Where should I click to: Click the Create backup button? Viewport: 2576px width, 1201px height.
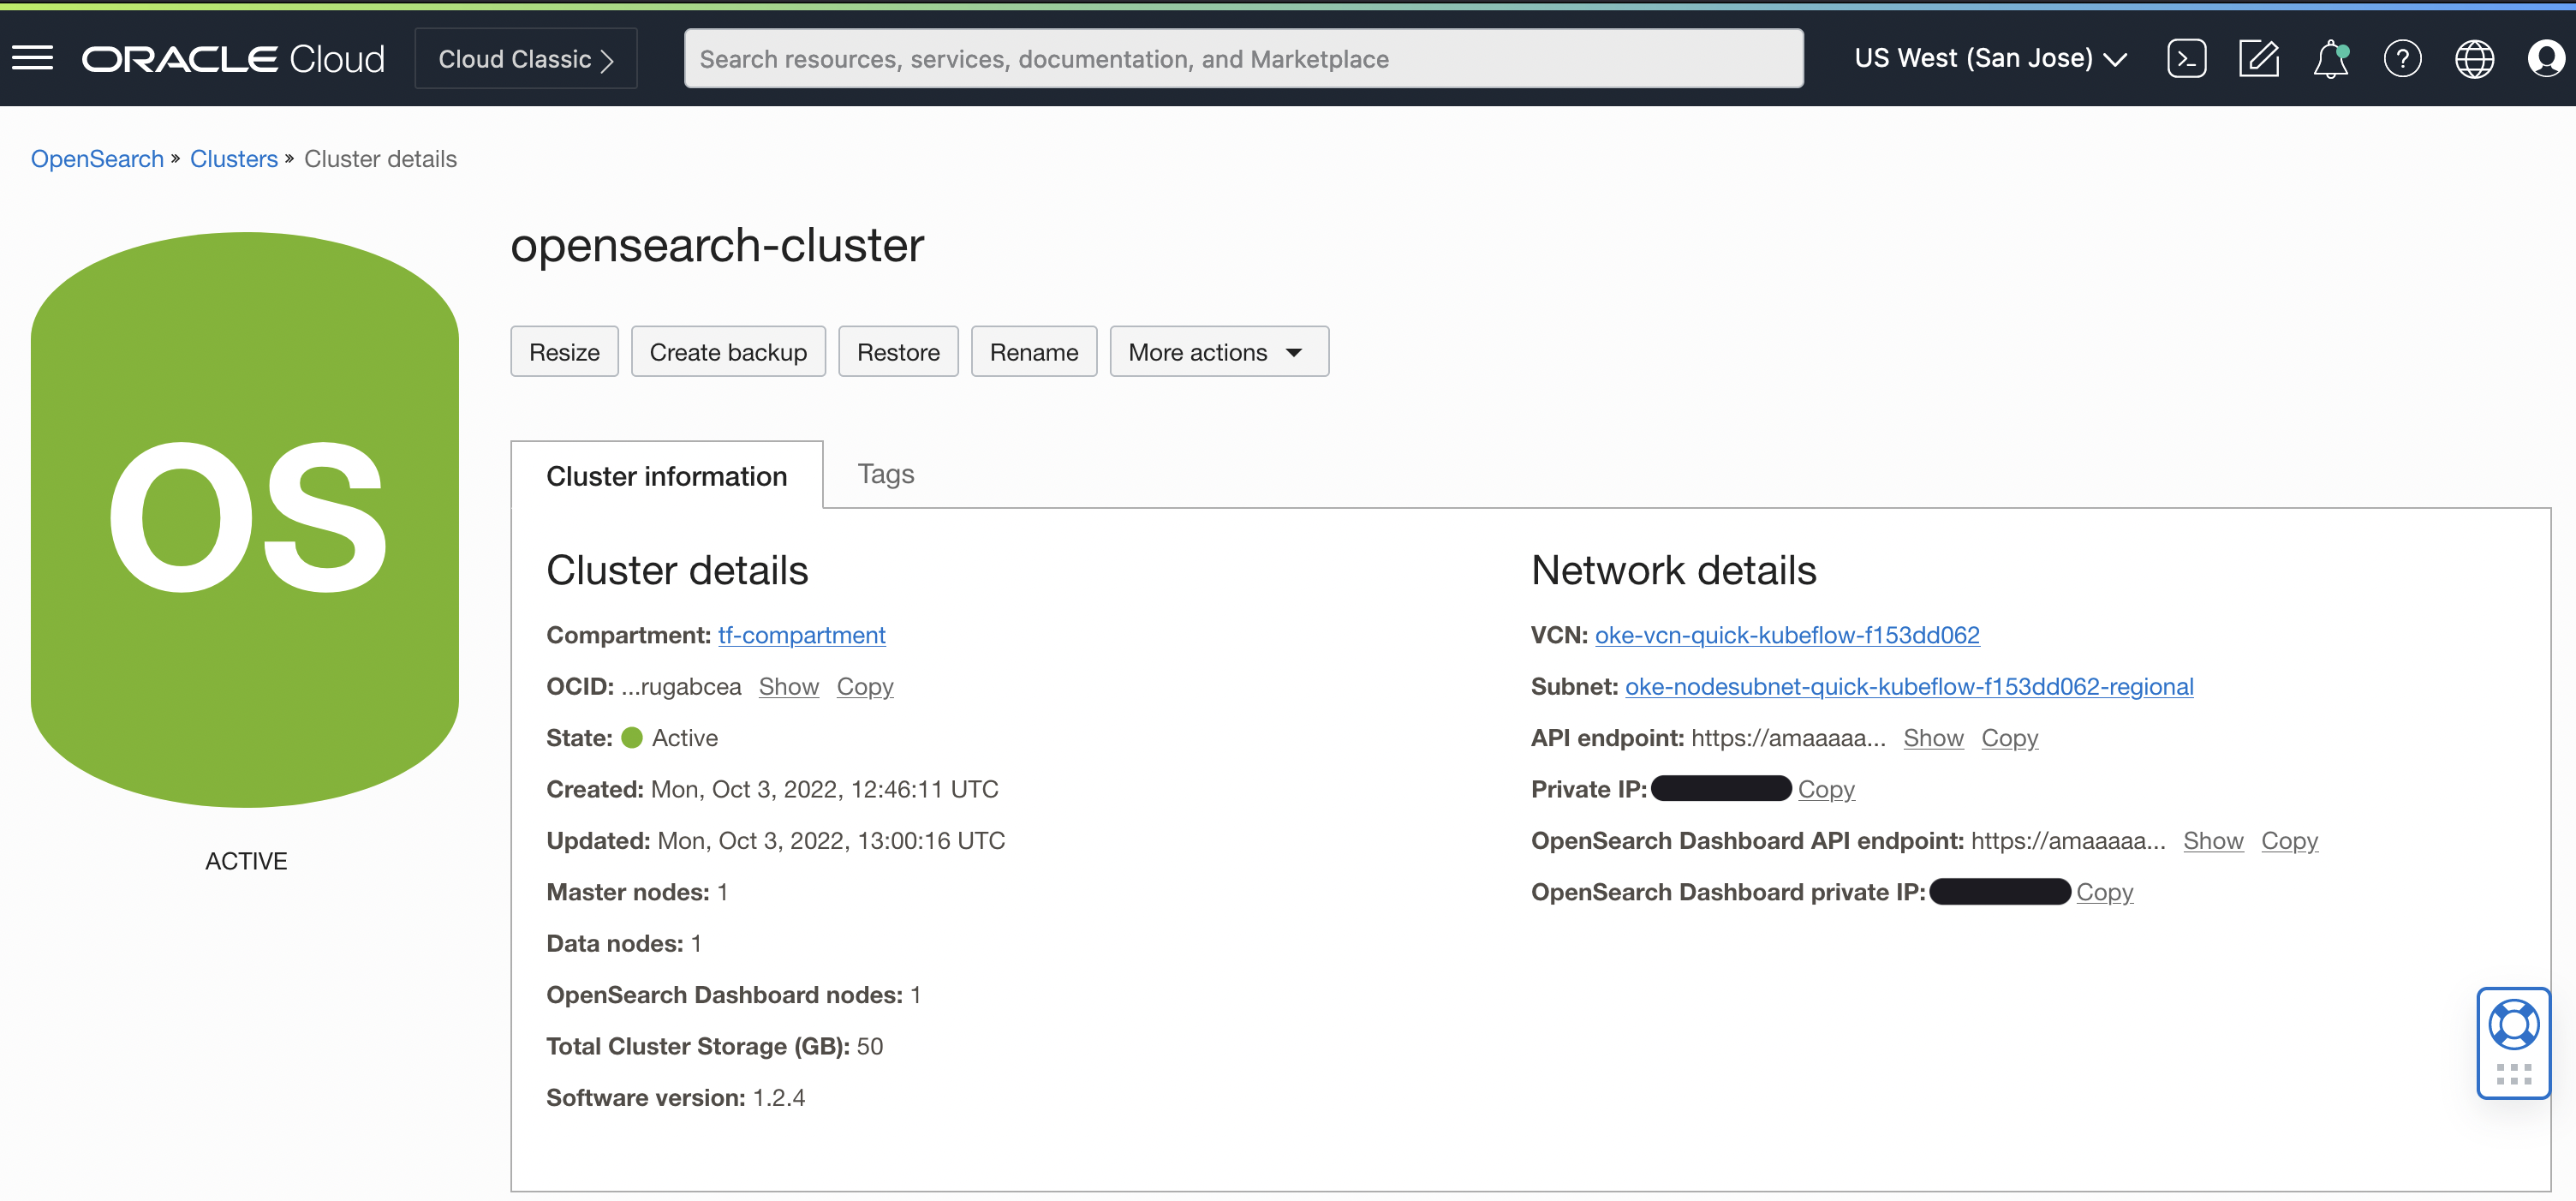[x=728, y=351]
